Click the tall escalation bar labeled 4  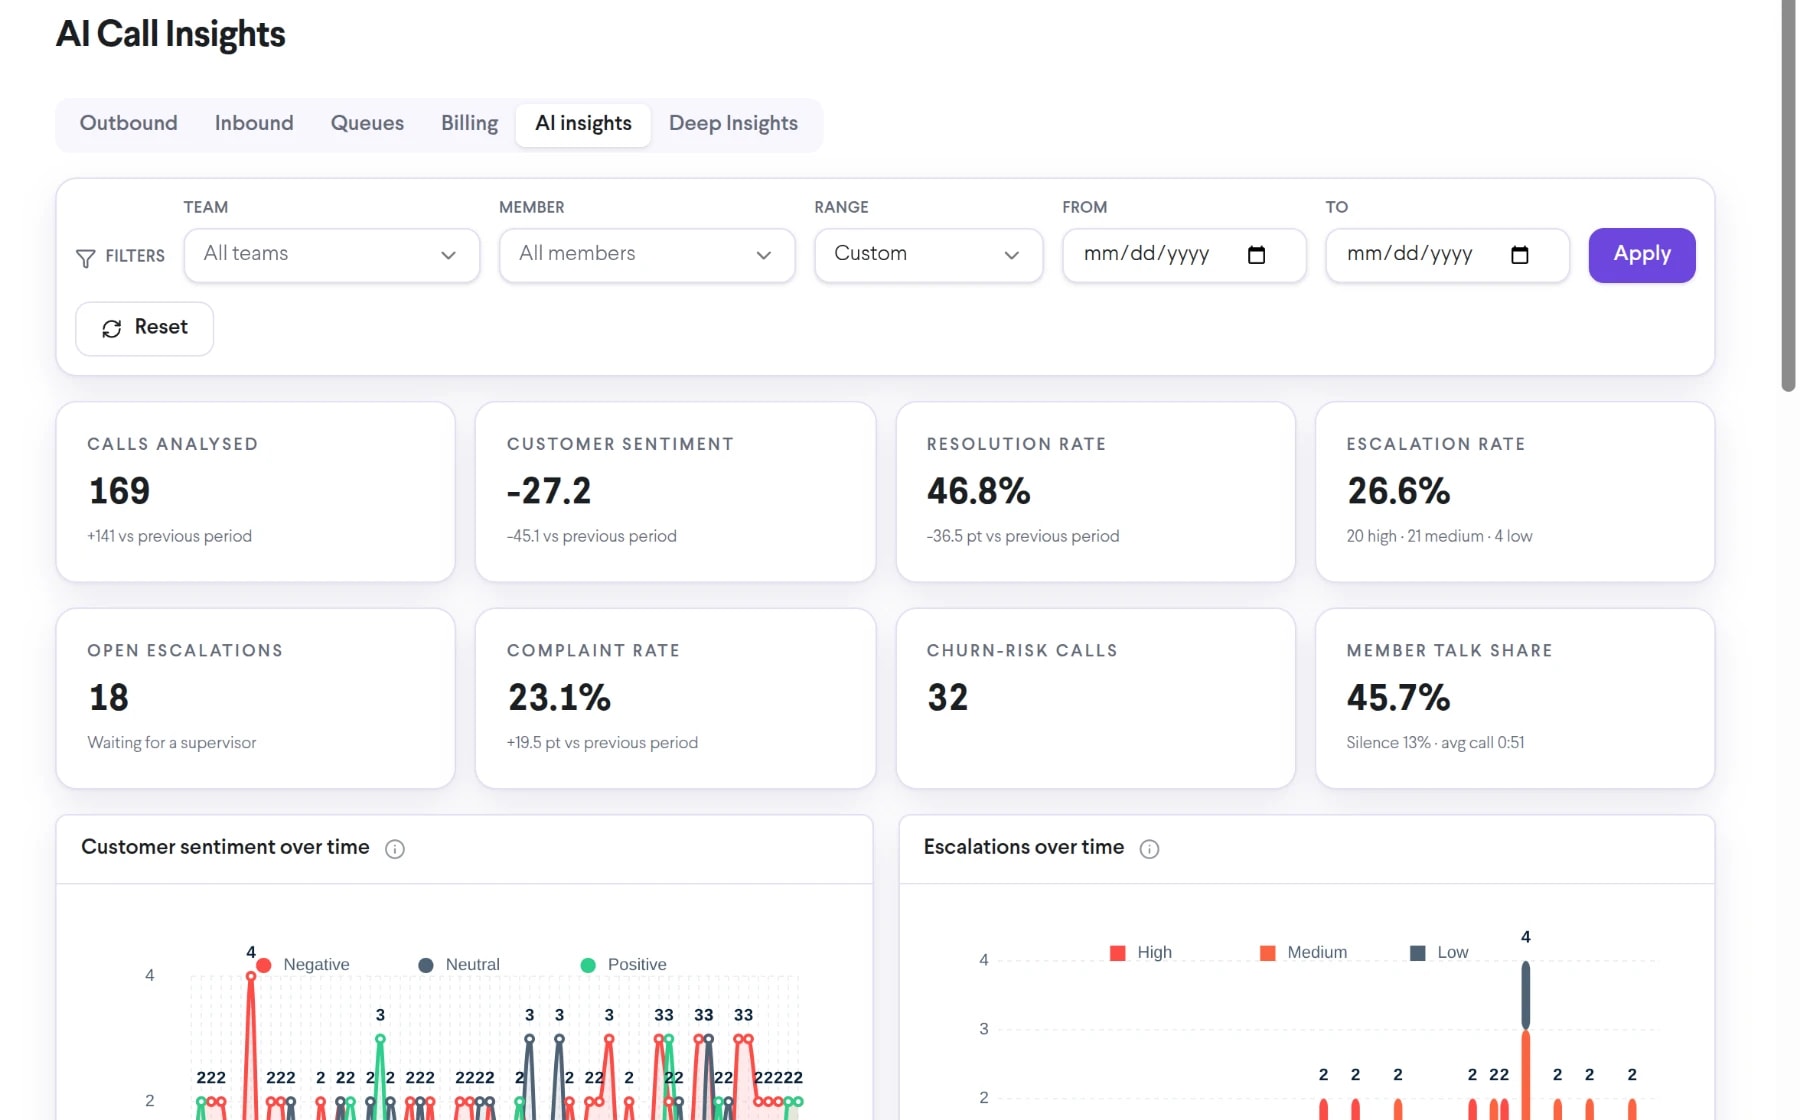pos(1525,1040)
